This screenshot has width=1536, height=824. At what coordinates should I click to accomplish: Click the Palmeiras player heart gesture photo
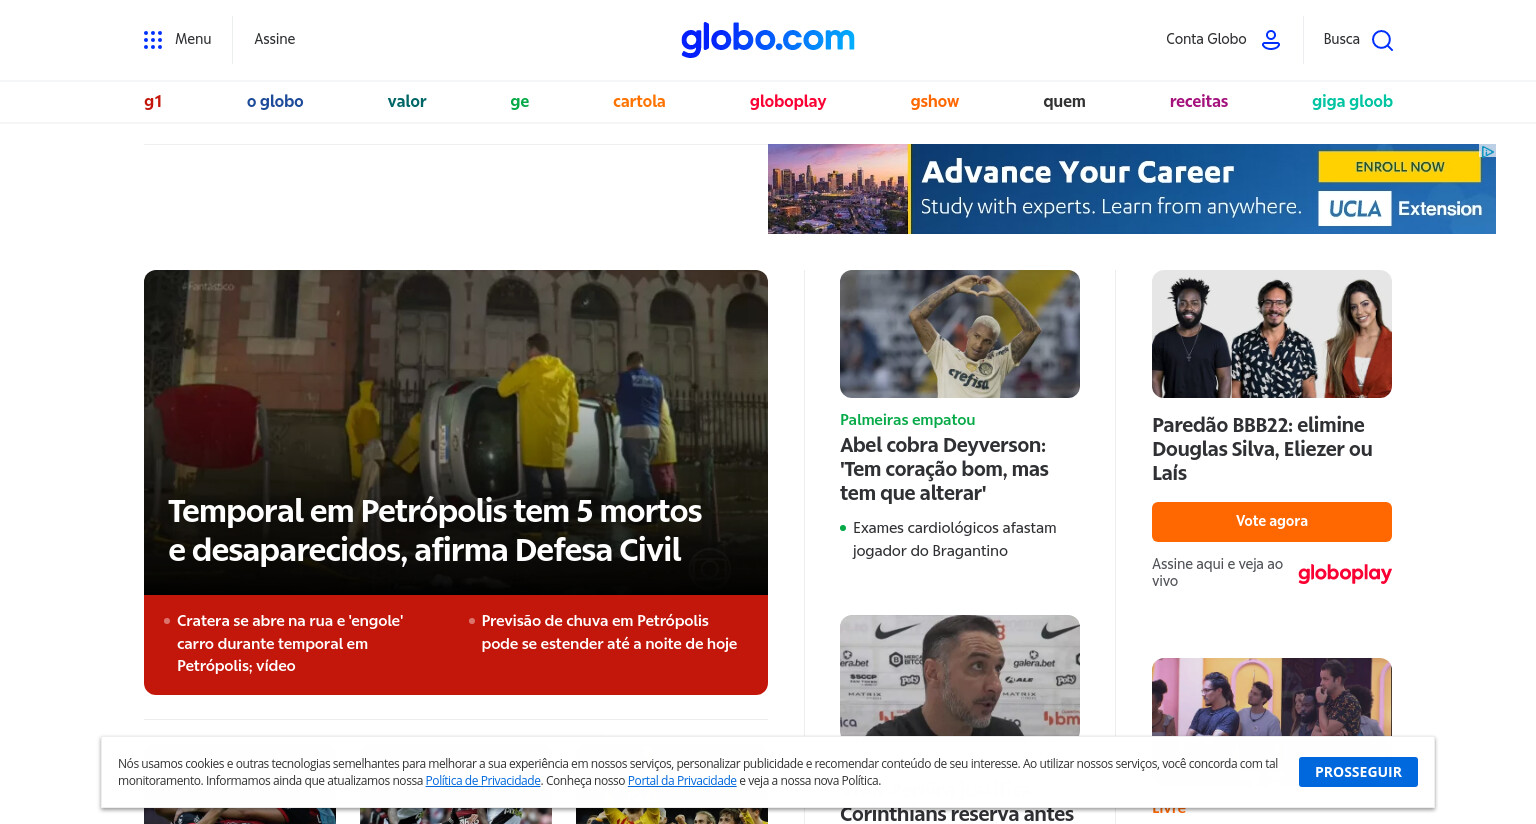960,334
